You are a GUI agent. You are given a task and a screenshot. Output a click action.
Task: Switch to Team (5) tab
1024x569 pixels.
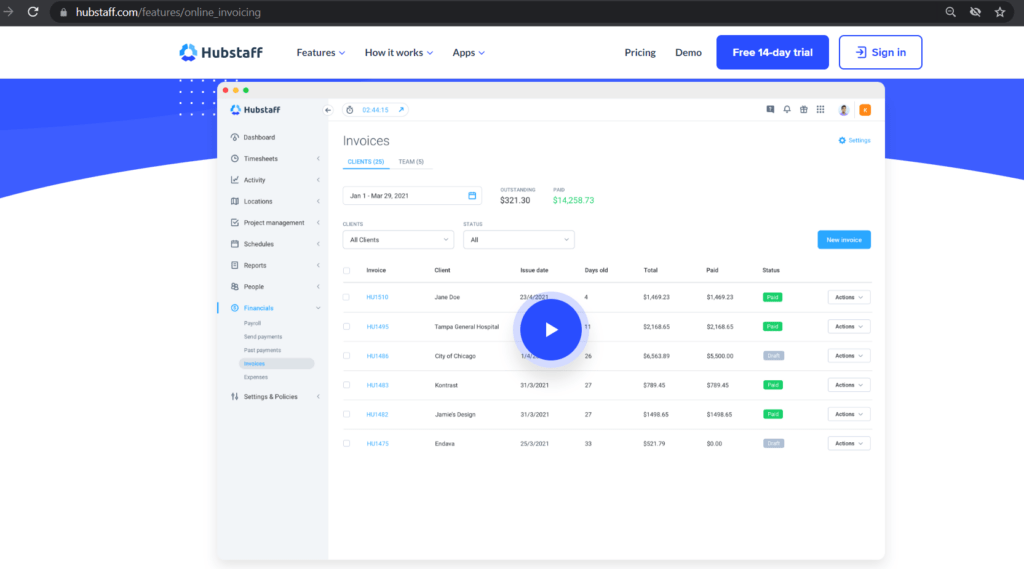[411, 161]
